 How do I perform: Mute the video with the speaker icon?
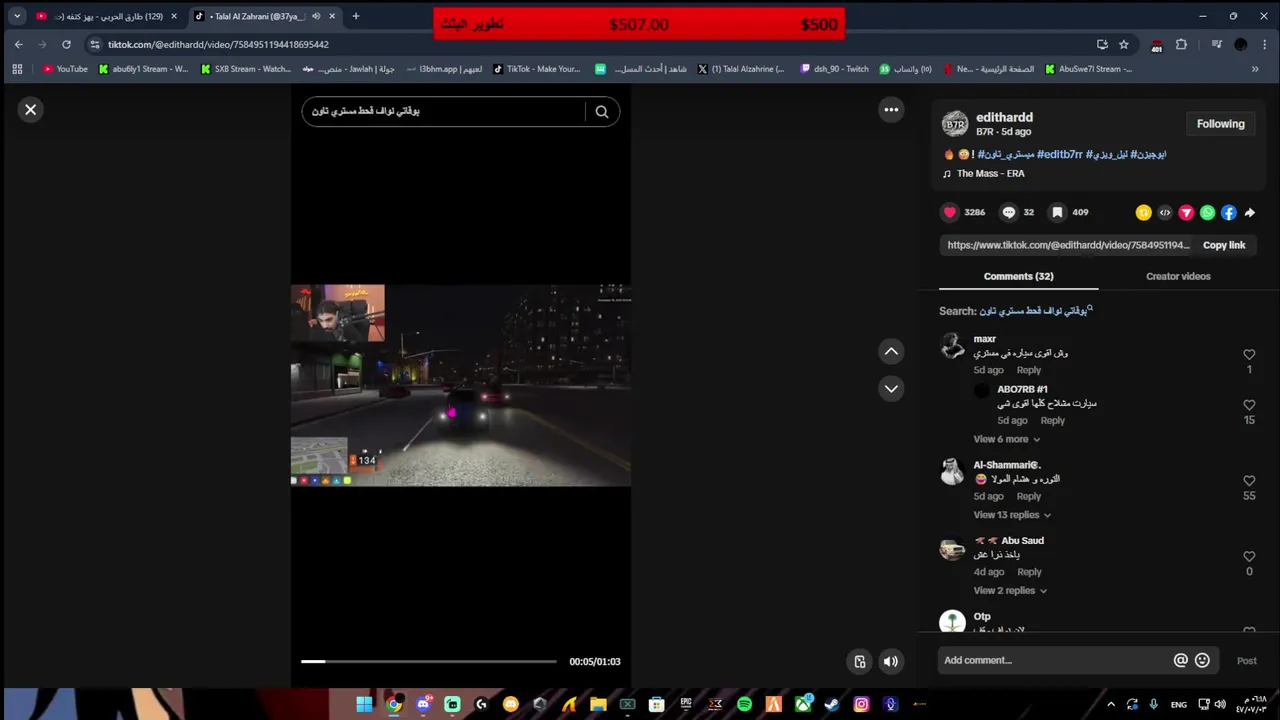(890, 661)
